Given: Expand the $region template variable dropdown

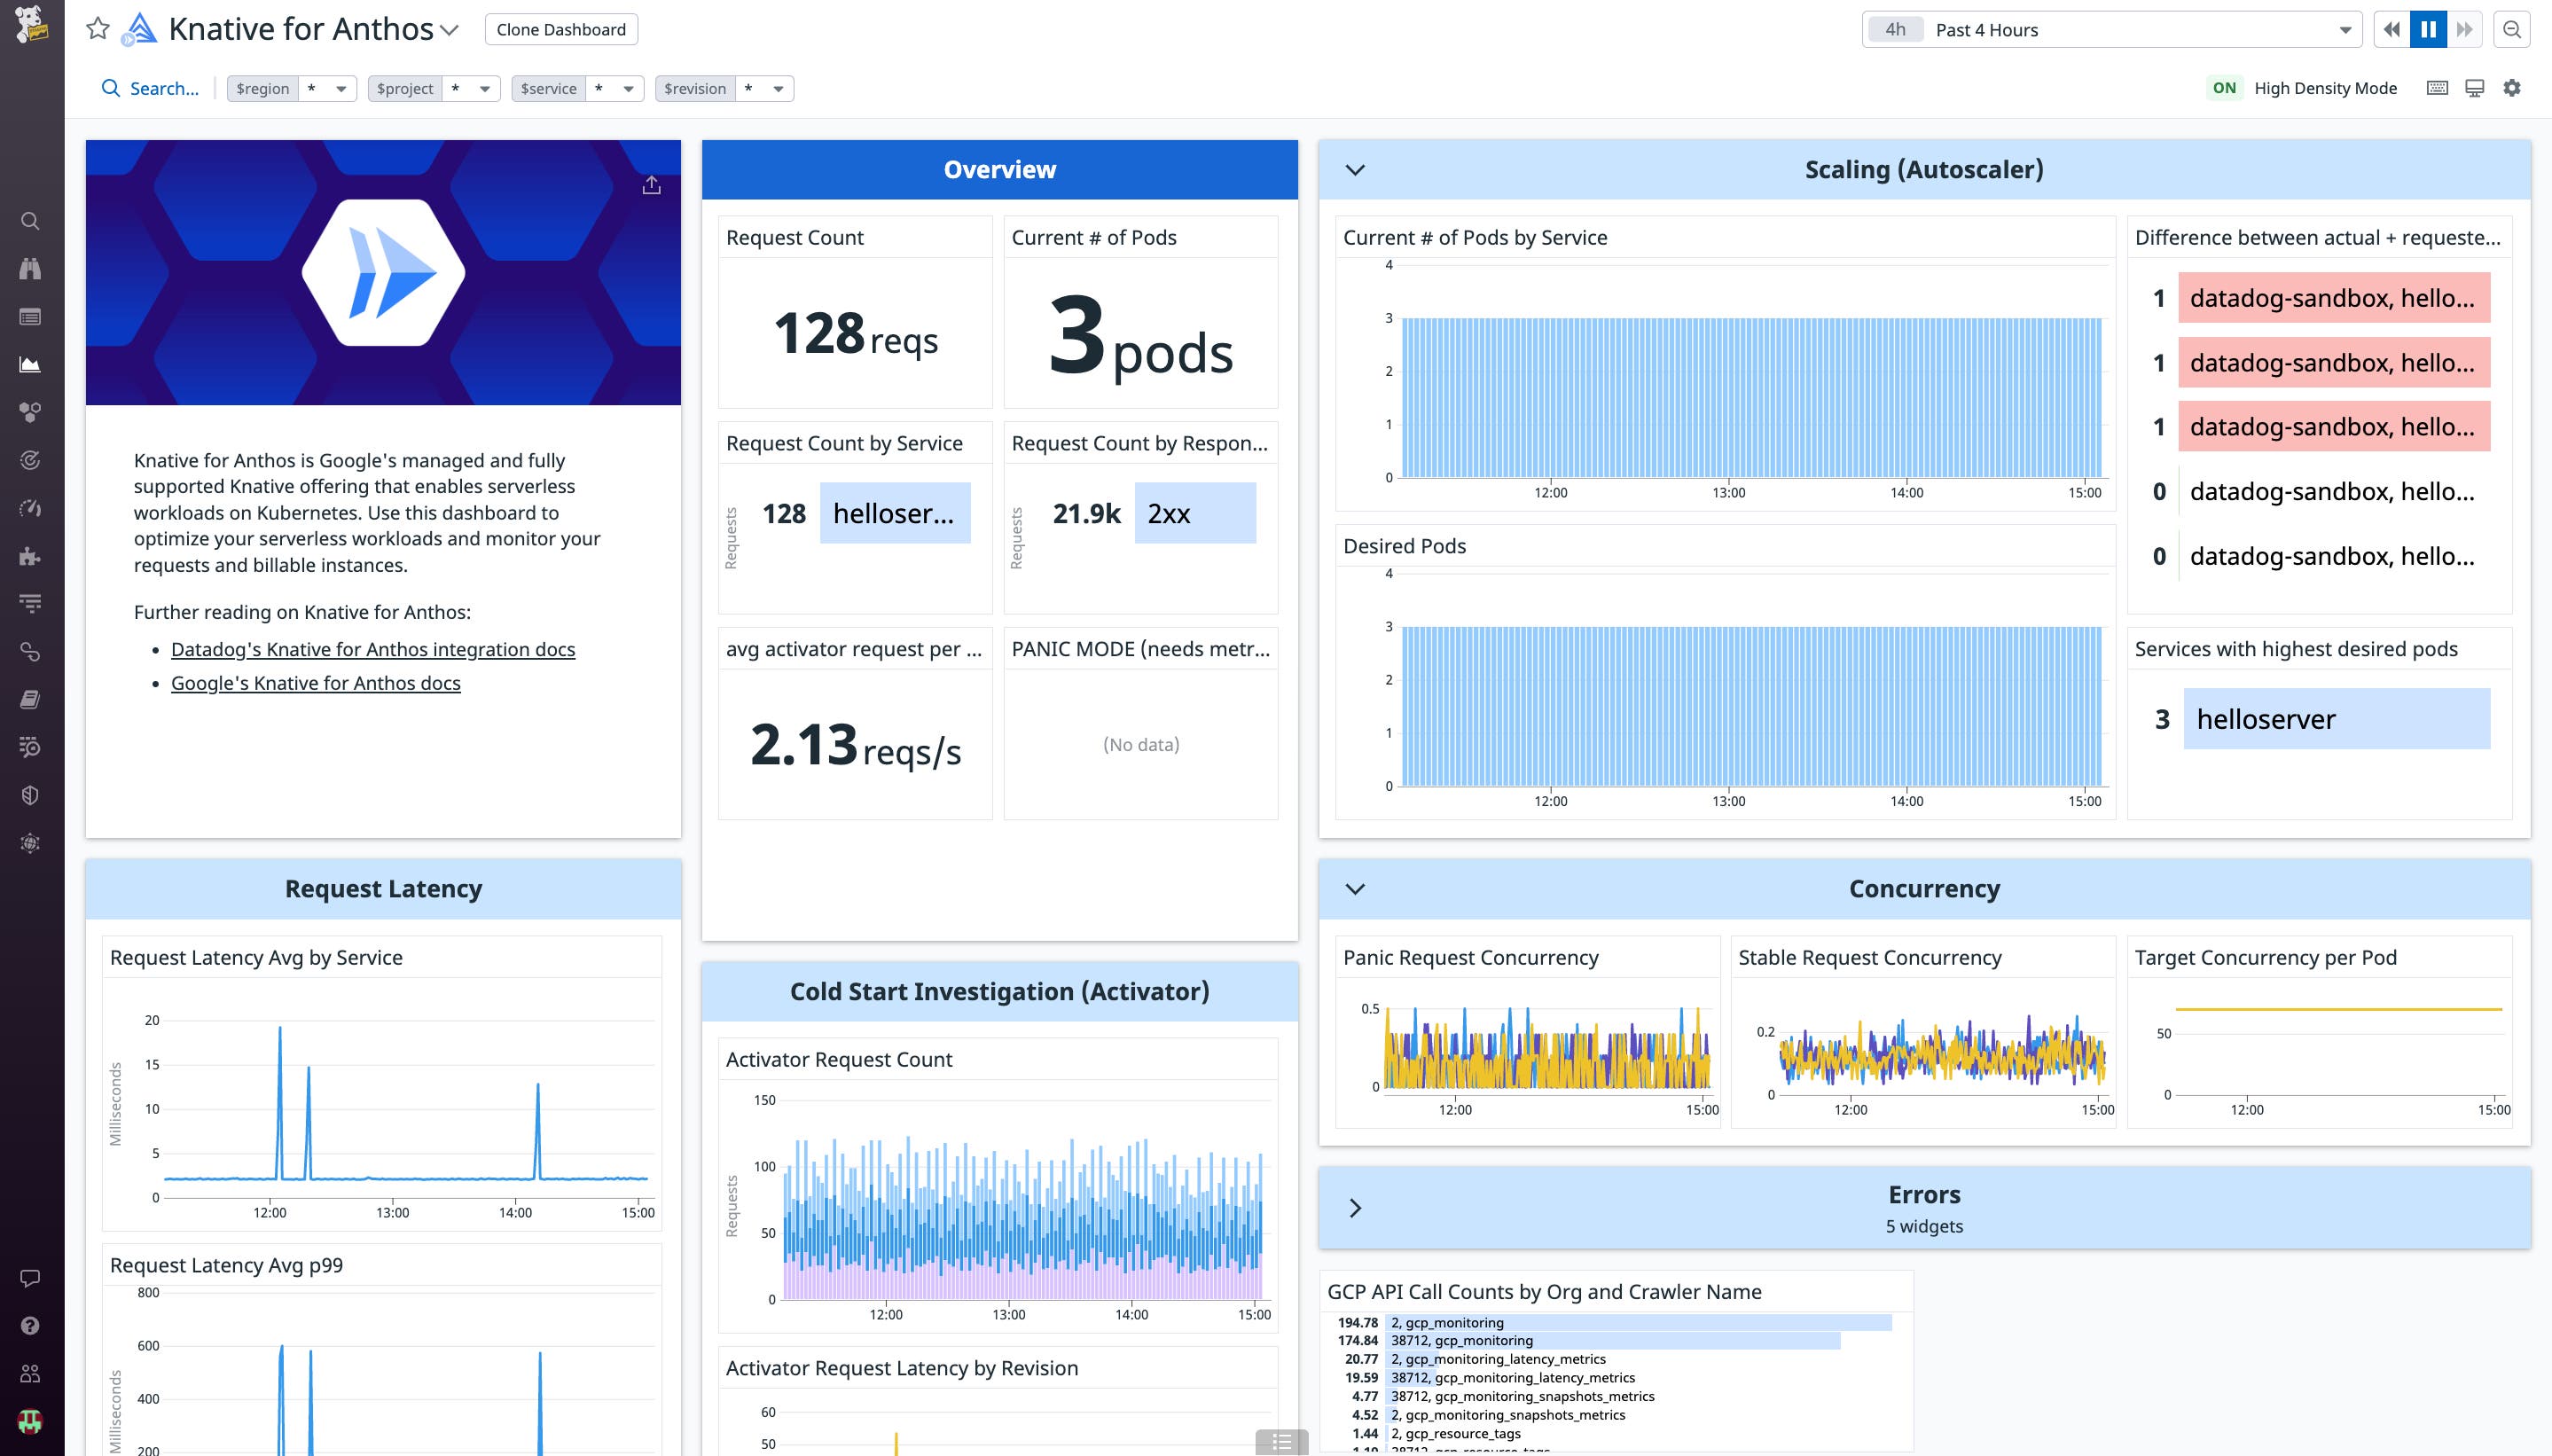Looking at the screenshot, I should coord(341,88).
